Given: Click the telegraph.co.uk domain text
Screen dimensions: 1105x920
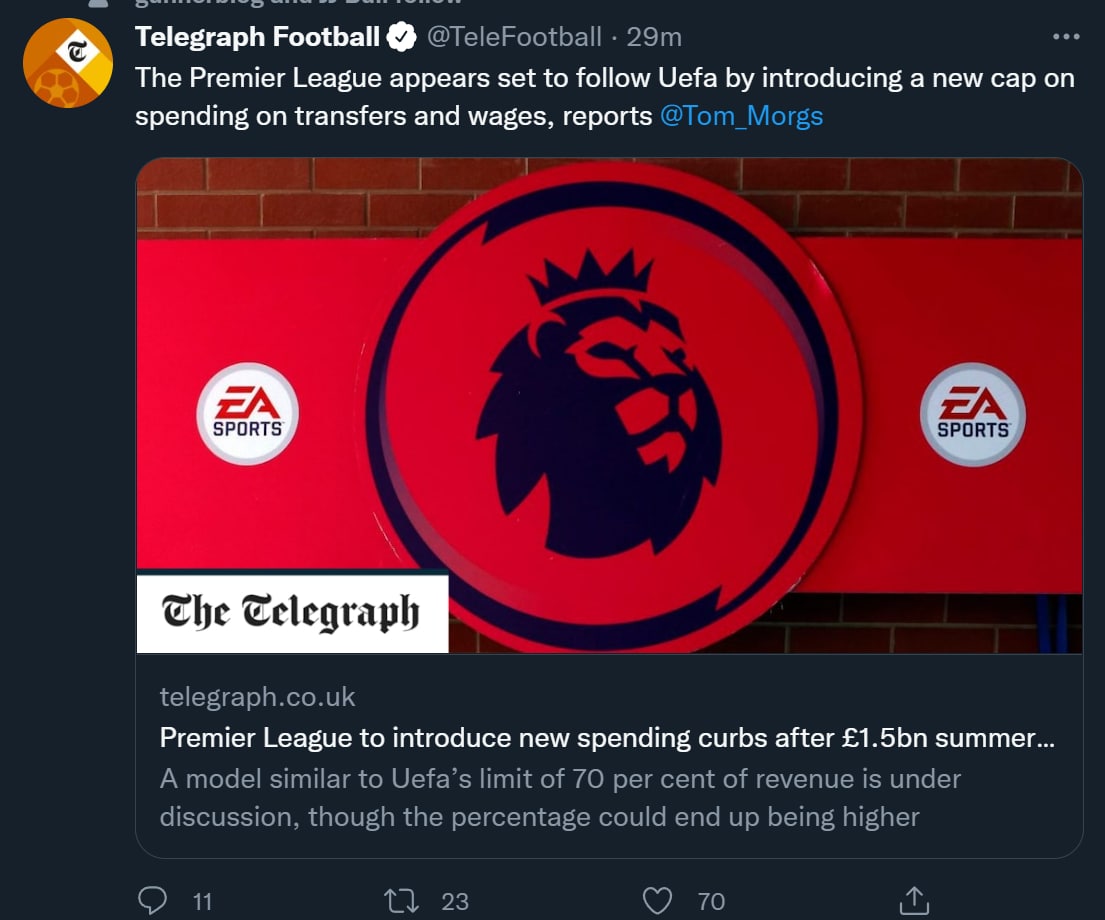Looking at the screenshot, I should pos(257,696).
